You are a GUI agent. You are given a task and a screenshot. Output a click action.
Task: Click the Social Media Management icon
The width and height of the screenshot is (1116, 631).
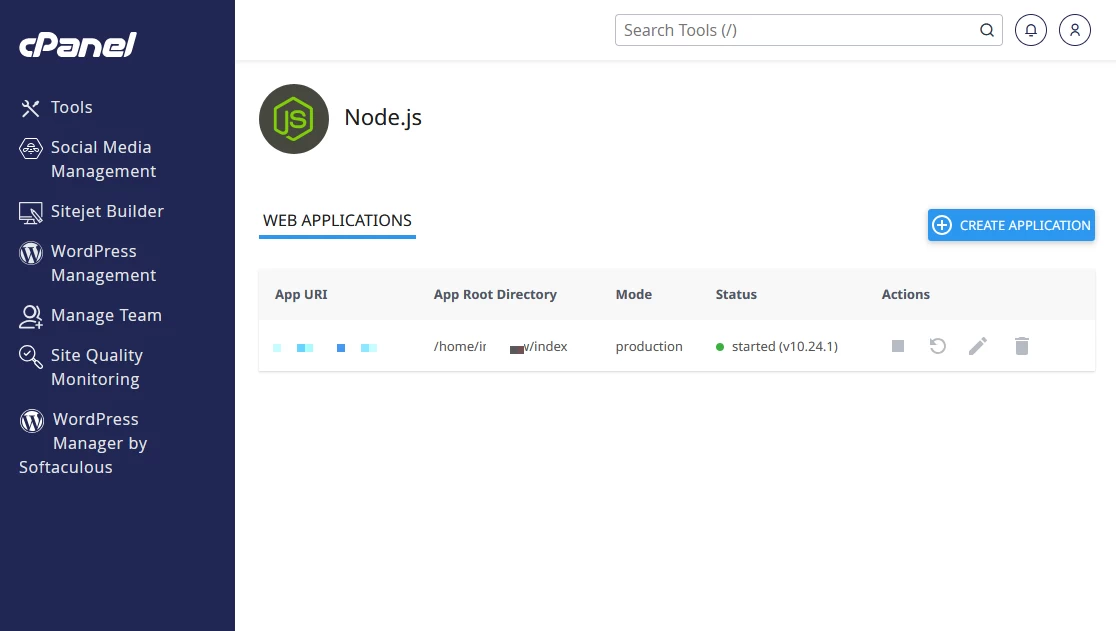[31, 149]
